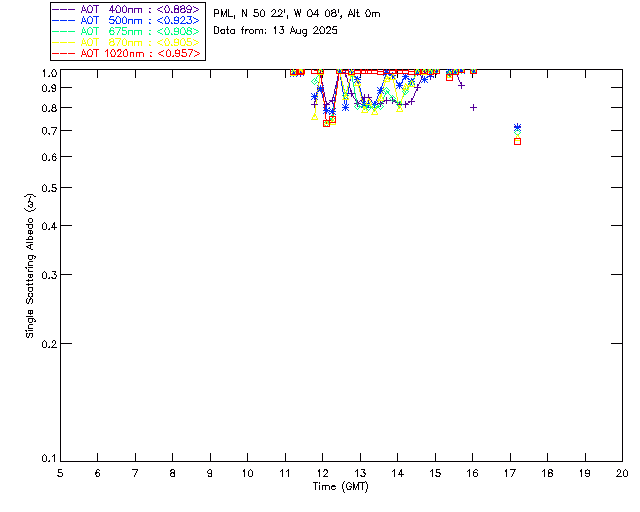Click the PML station location title
The width and height of the screenshot is (640, 512).
click(297, 14)
